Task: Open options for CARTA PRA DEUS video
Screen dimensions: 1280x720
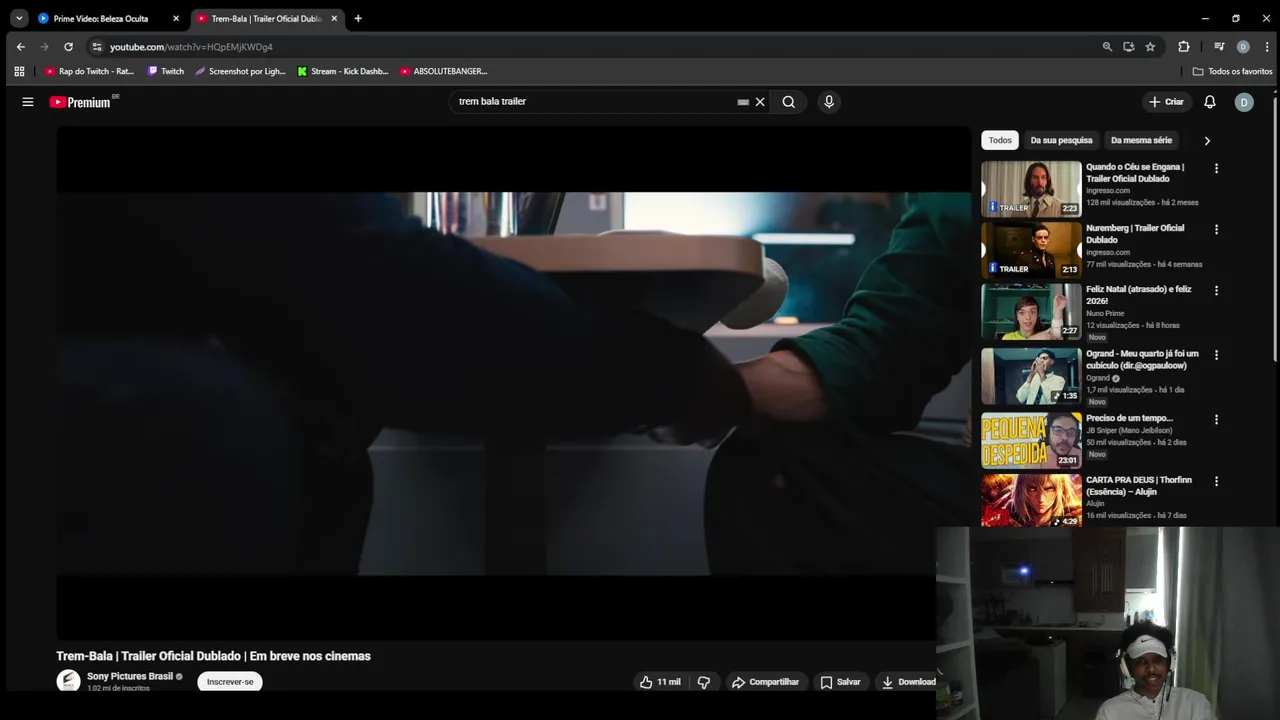Action: (1216, 481)
